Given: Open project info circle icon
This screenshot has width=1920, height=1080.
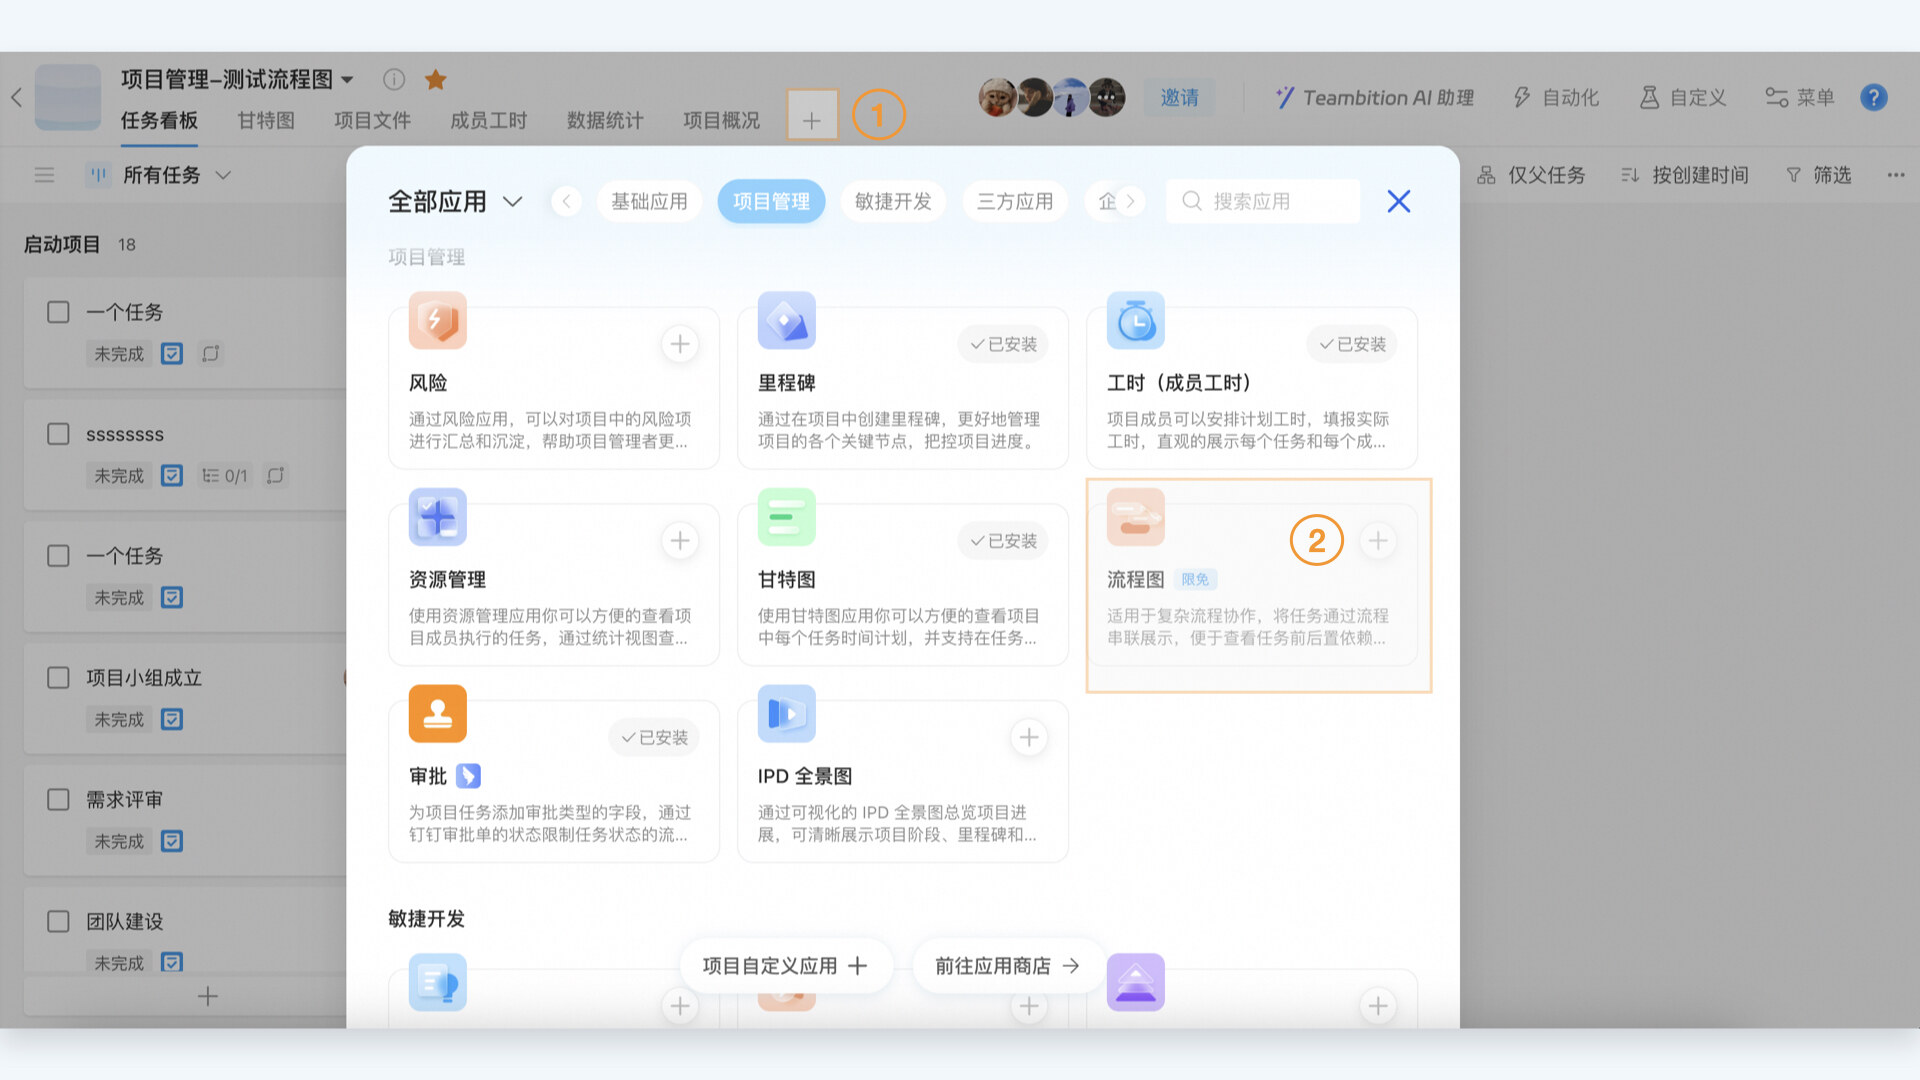Looking at the screenshot, I should click(394, 80).
